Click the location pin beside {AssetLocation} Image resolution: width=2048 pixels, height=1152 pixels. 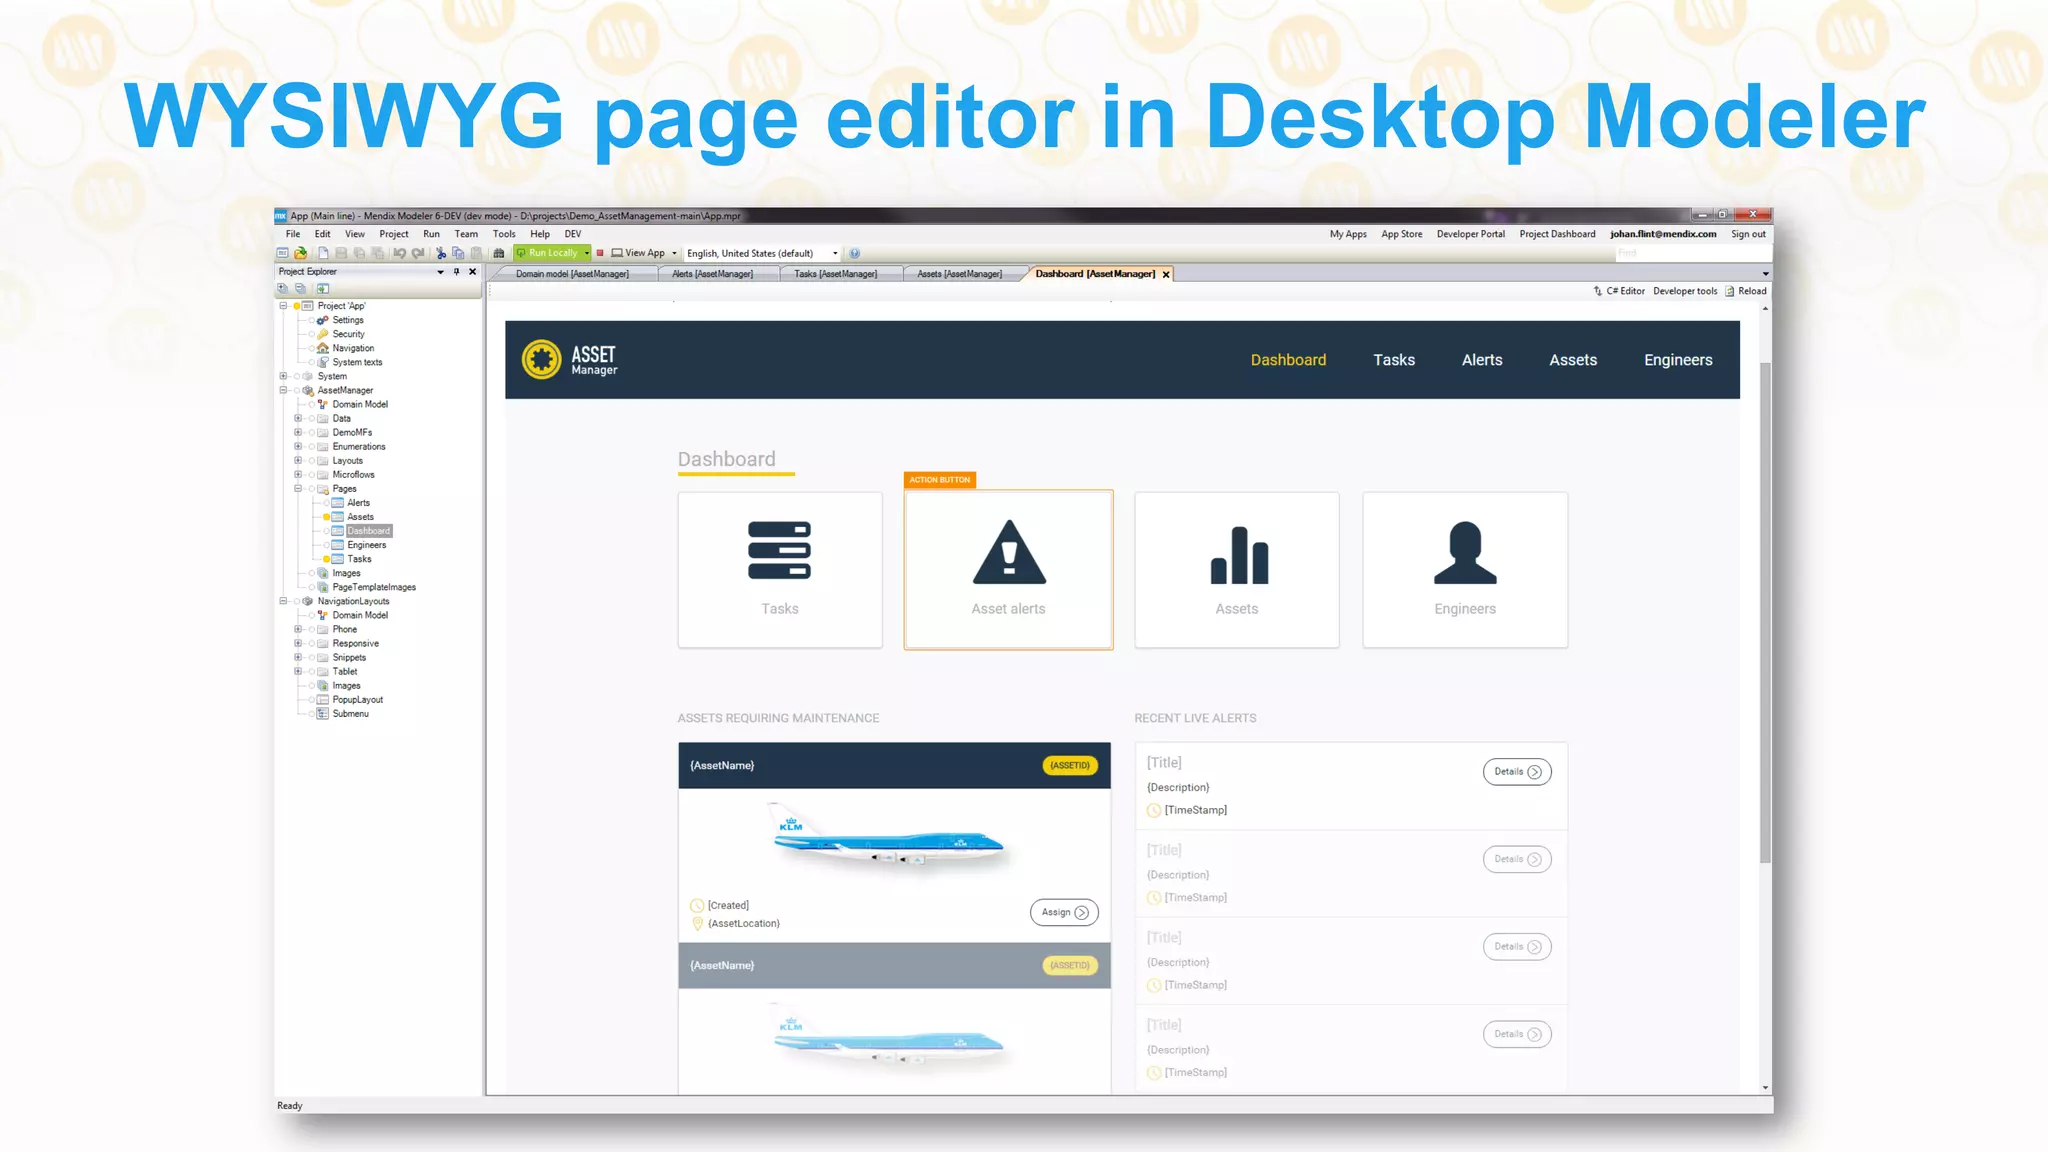click(697, 923)
